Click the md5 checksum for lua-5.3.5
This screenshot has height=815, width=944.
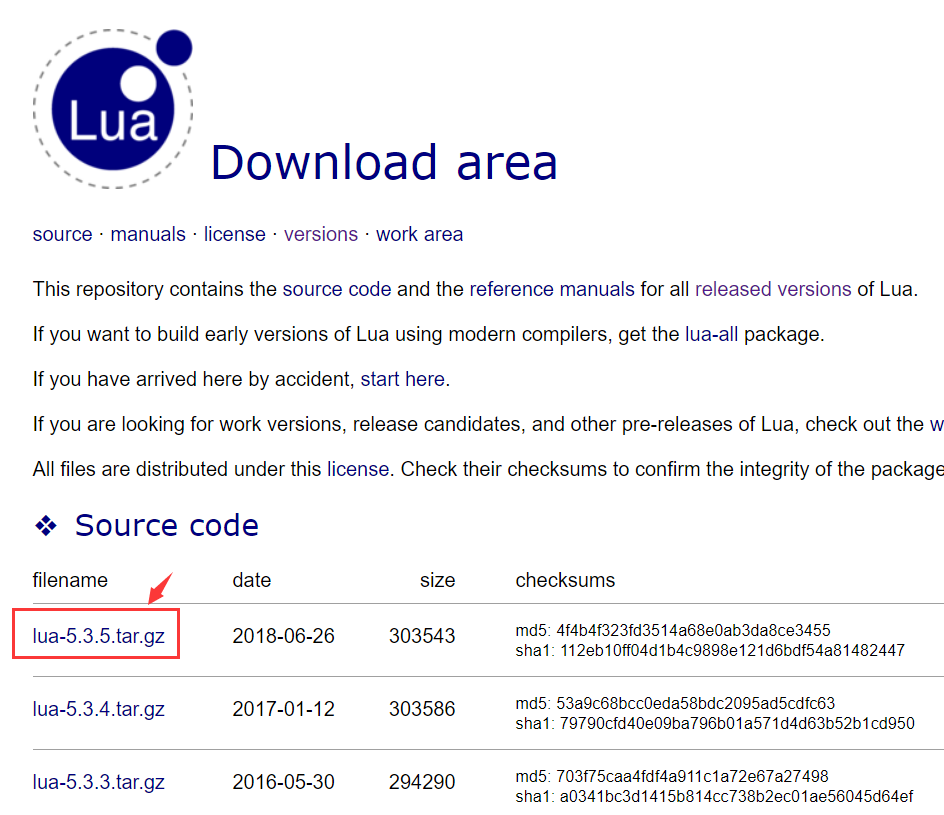(673, 630)
